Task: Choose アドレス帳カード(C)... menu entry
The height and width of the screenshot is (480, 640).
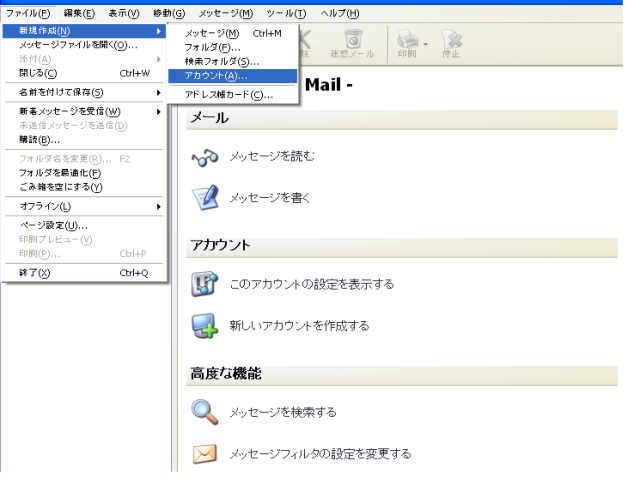Action: coord(228,94)
